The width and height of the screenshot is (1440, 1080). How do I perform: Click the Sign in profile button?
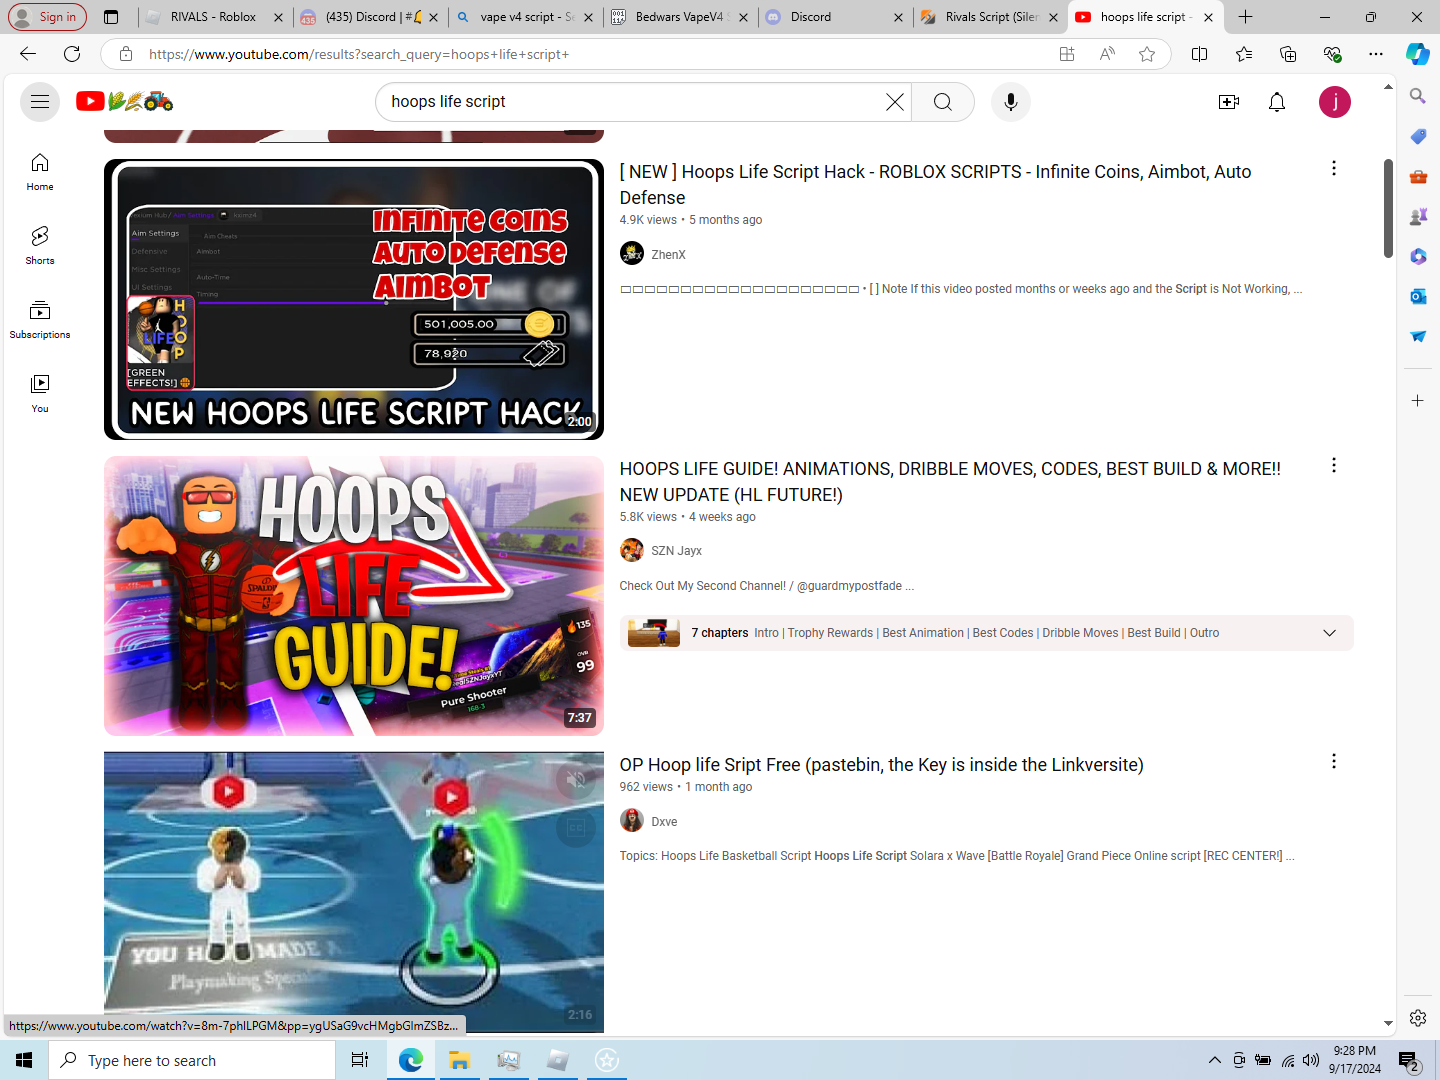click(x=47, y=17)
